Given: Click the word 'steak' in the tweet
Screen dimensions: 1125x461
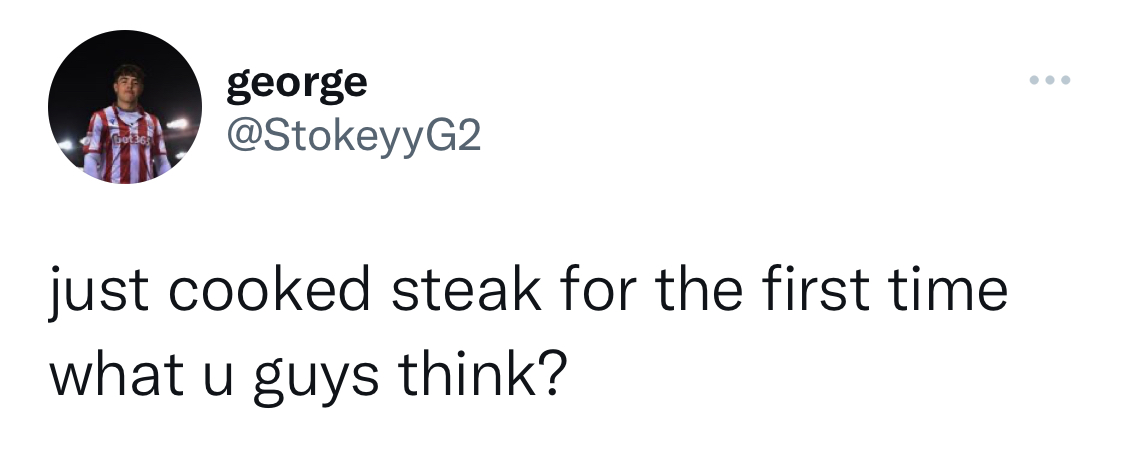Looking at the screenshot, I should click(x=466, y=290).
